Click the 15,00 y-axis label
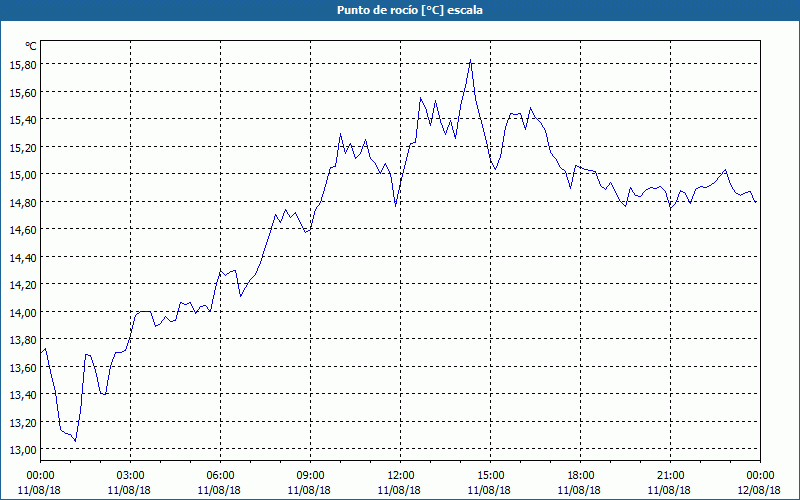Image resolution: width=800 pixels, height=500 pixels. (x=22, y=176)
